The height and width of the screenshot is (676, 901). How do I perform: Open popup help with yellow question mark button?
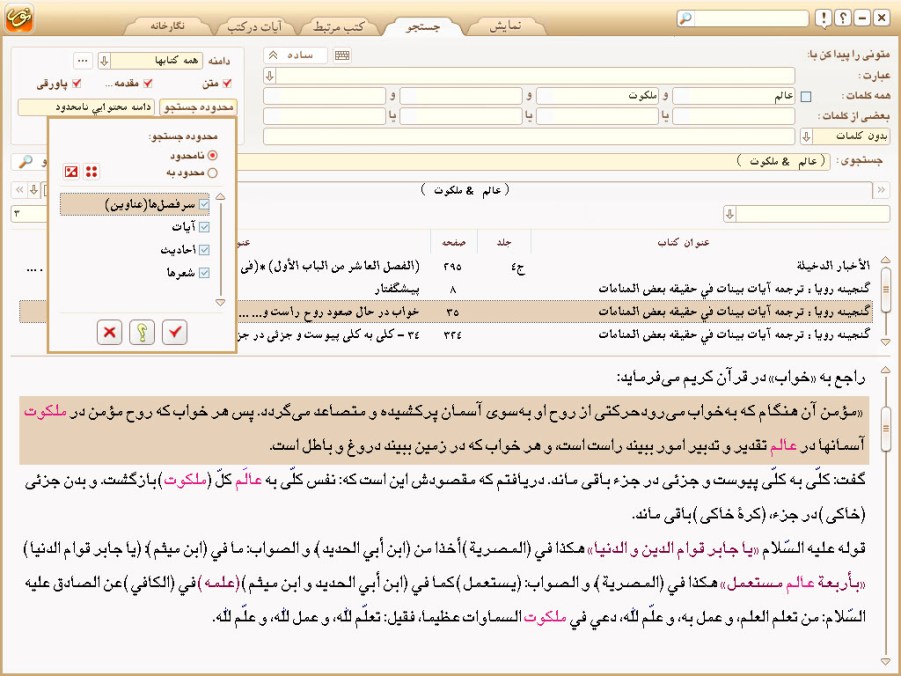pyautogui.click(x=142, y=332)
